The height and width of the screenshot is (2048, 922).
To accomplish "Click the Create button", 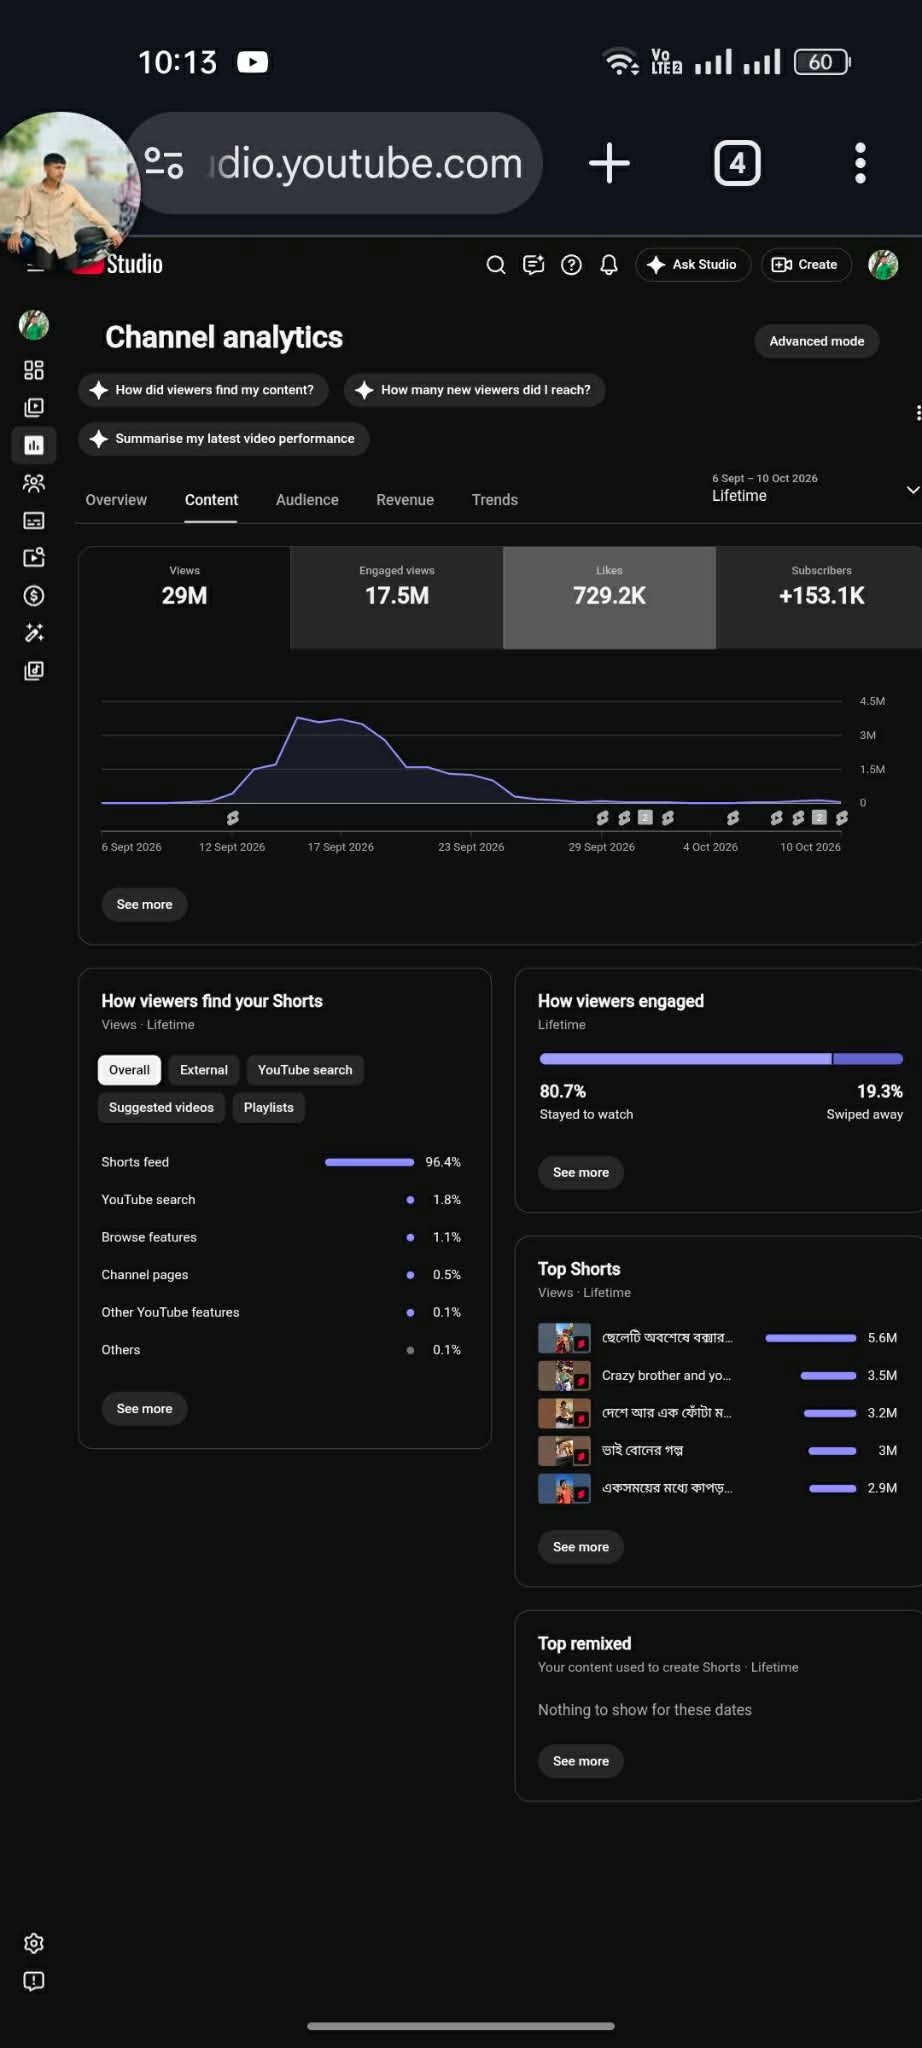I will click(806, 265).
